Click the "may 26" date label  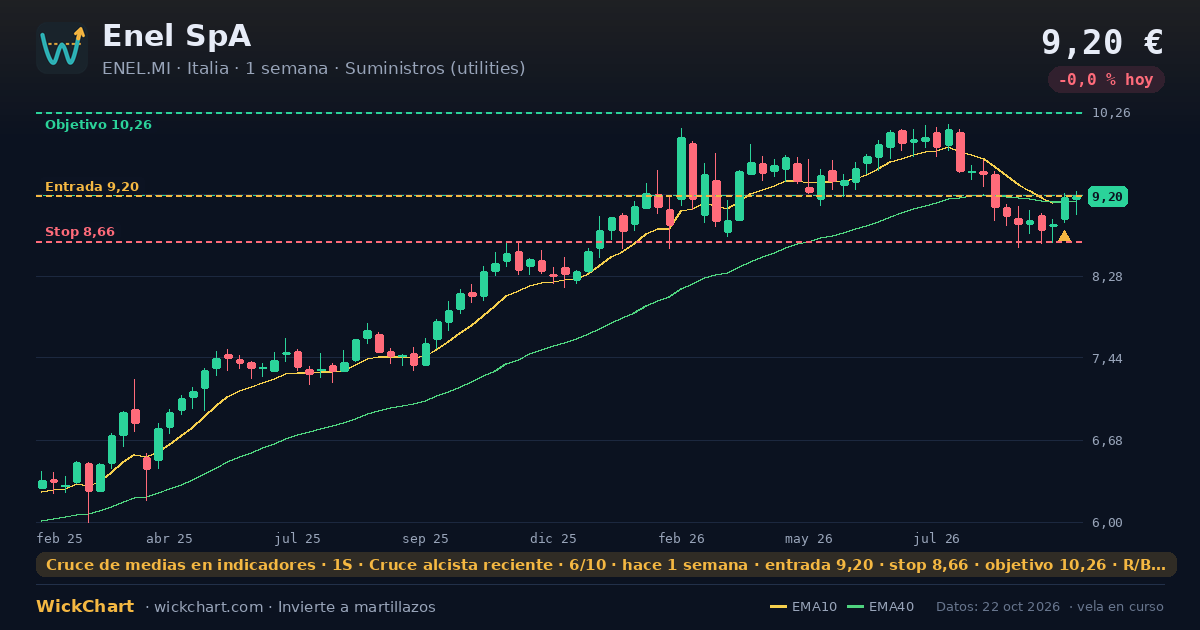(809, 538)
